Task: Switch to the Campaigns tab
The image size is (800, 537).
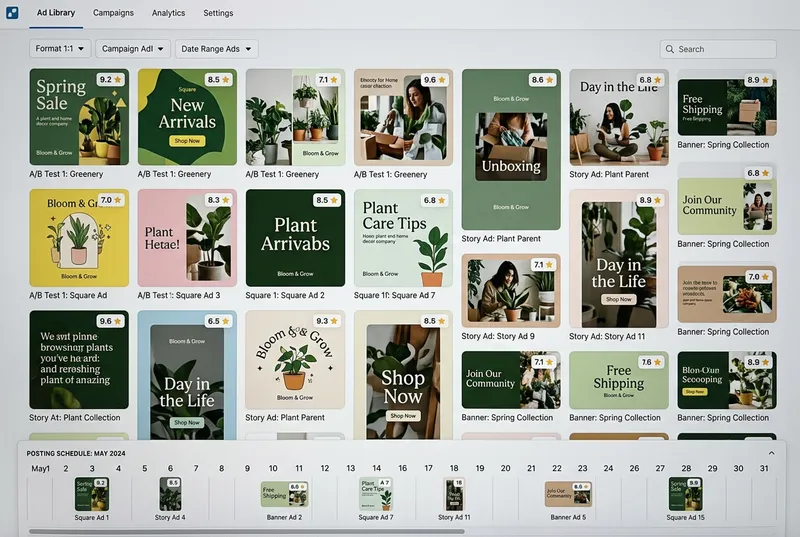Action: (x=113, y=13)
